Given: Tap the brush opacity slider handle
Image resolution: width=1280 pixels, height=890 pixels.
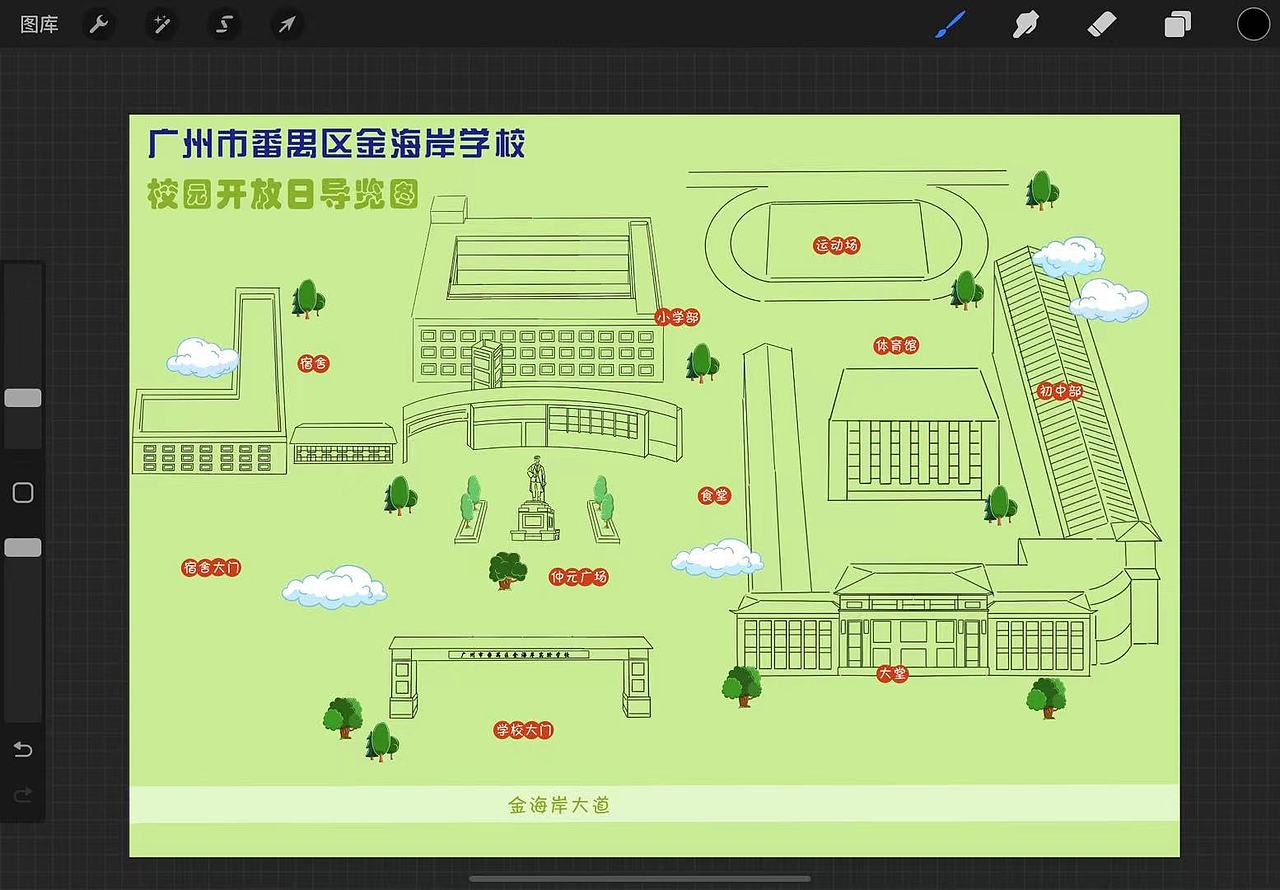Looking at the screenshot, I should (x=22, y=547).
